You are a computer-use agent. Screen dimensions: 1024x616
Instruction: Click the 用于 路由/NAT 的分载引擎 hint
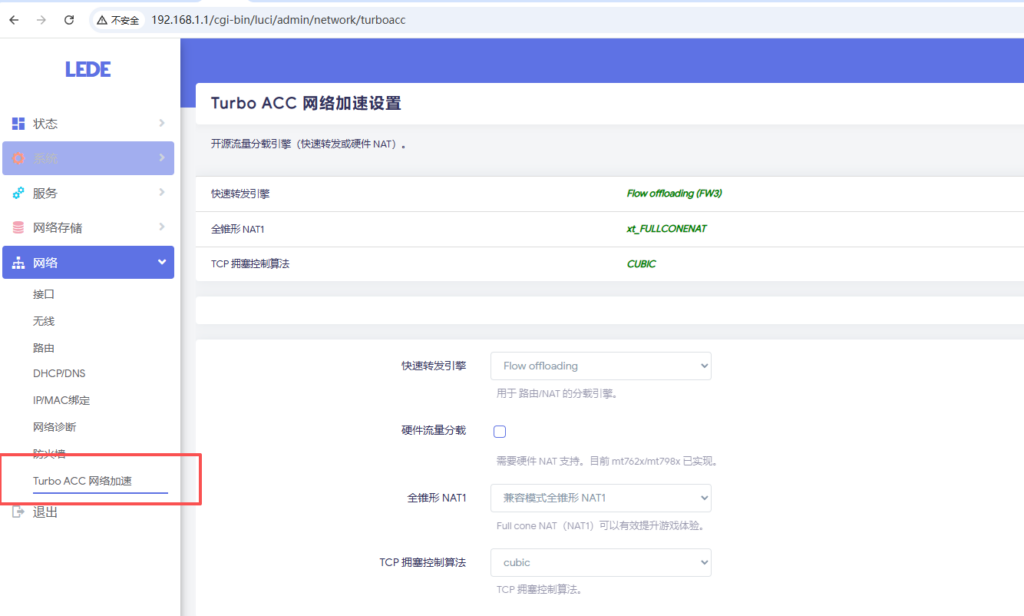(x=557, y=393)
